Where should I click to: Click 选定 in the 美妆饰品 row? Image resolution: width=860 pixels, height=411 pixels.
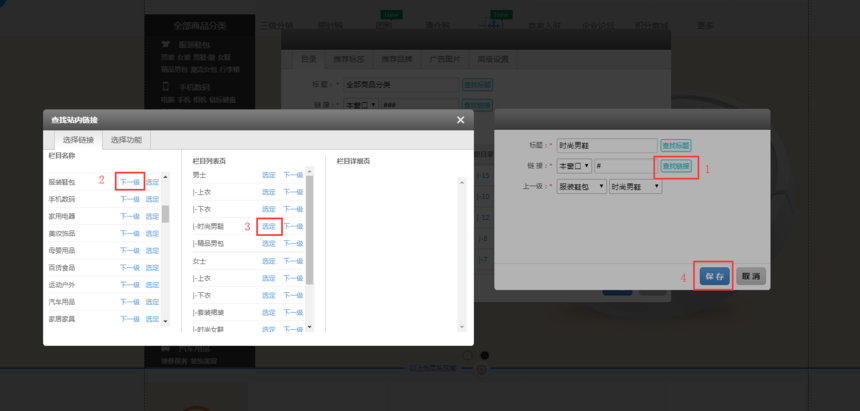point(152,233)
